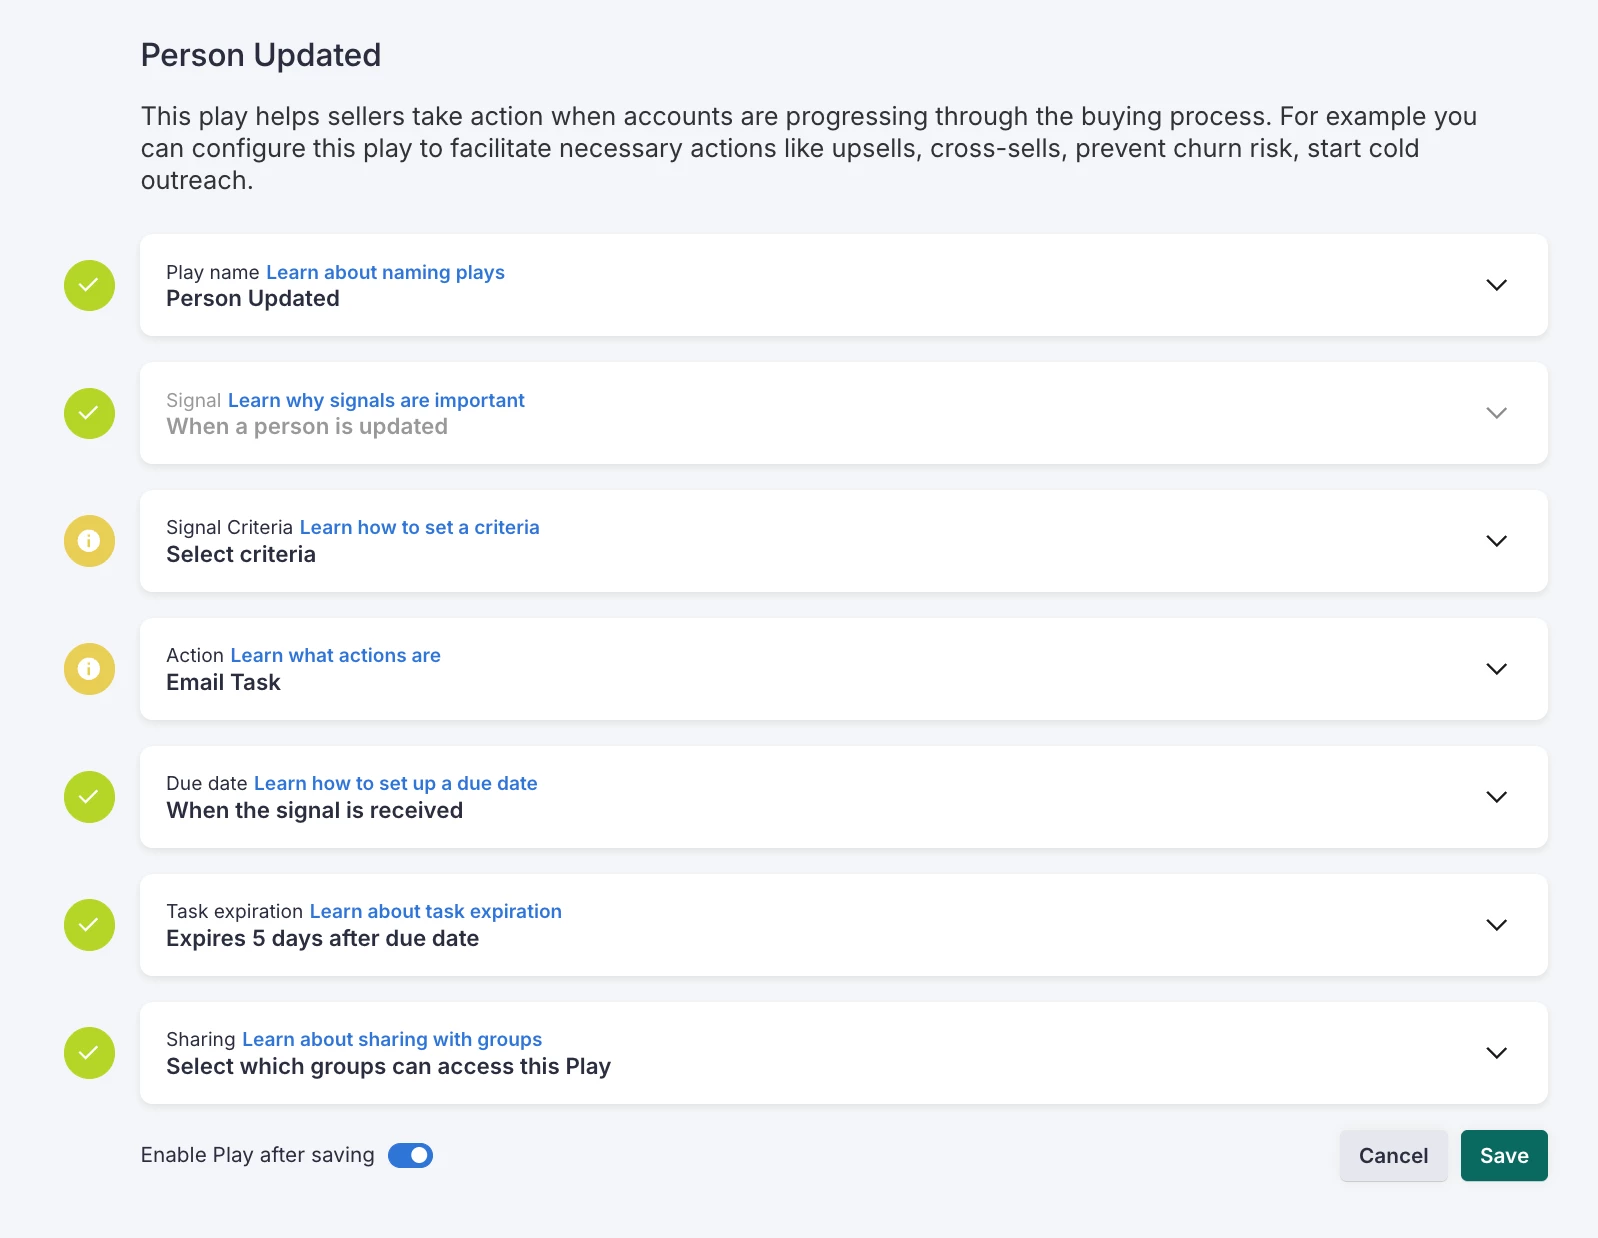Click 'Select criteria' text

click(241, 554)
